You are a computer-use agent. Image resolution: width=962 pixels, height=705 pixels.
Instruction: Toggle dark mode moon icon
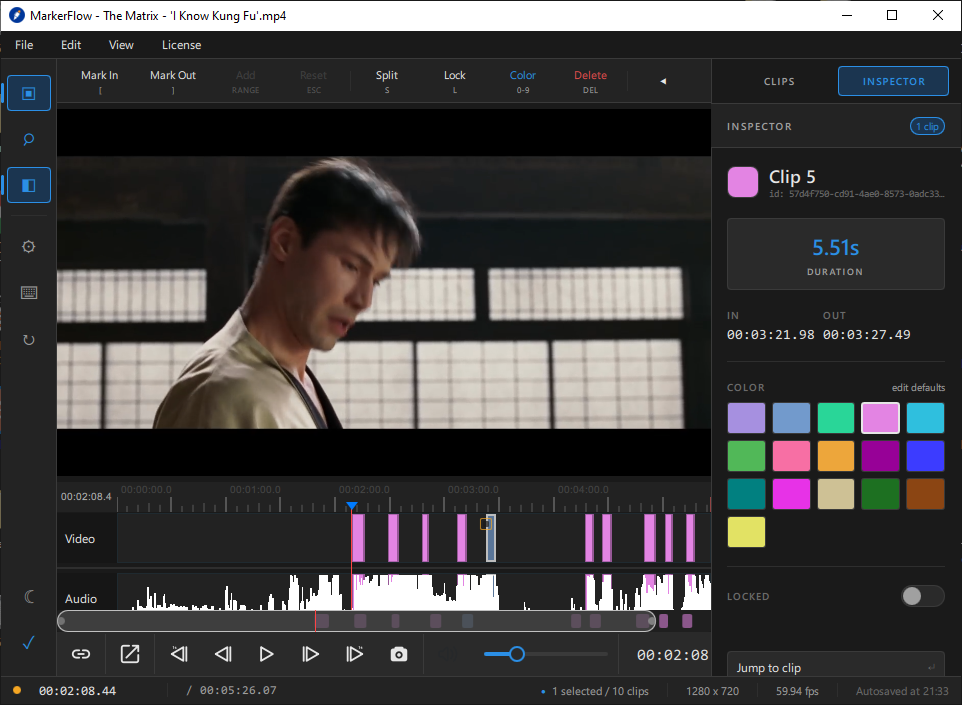tap(29, 596)
